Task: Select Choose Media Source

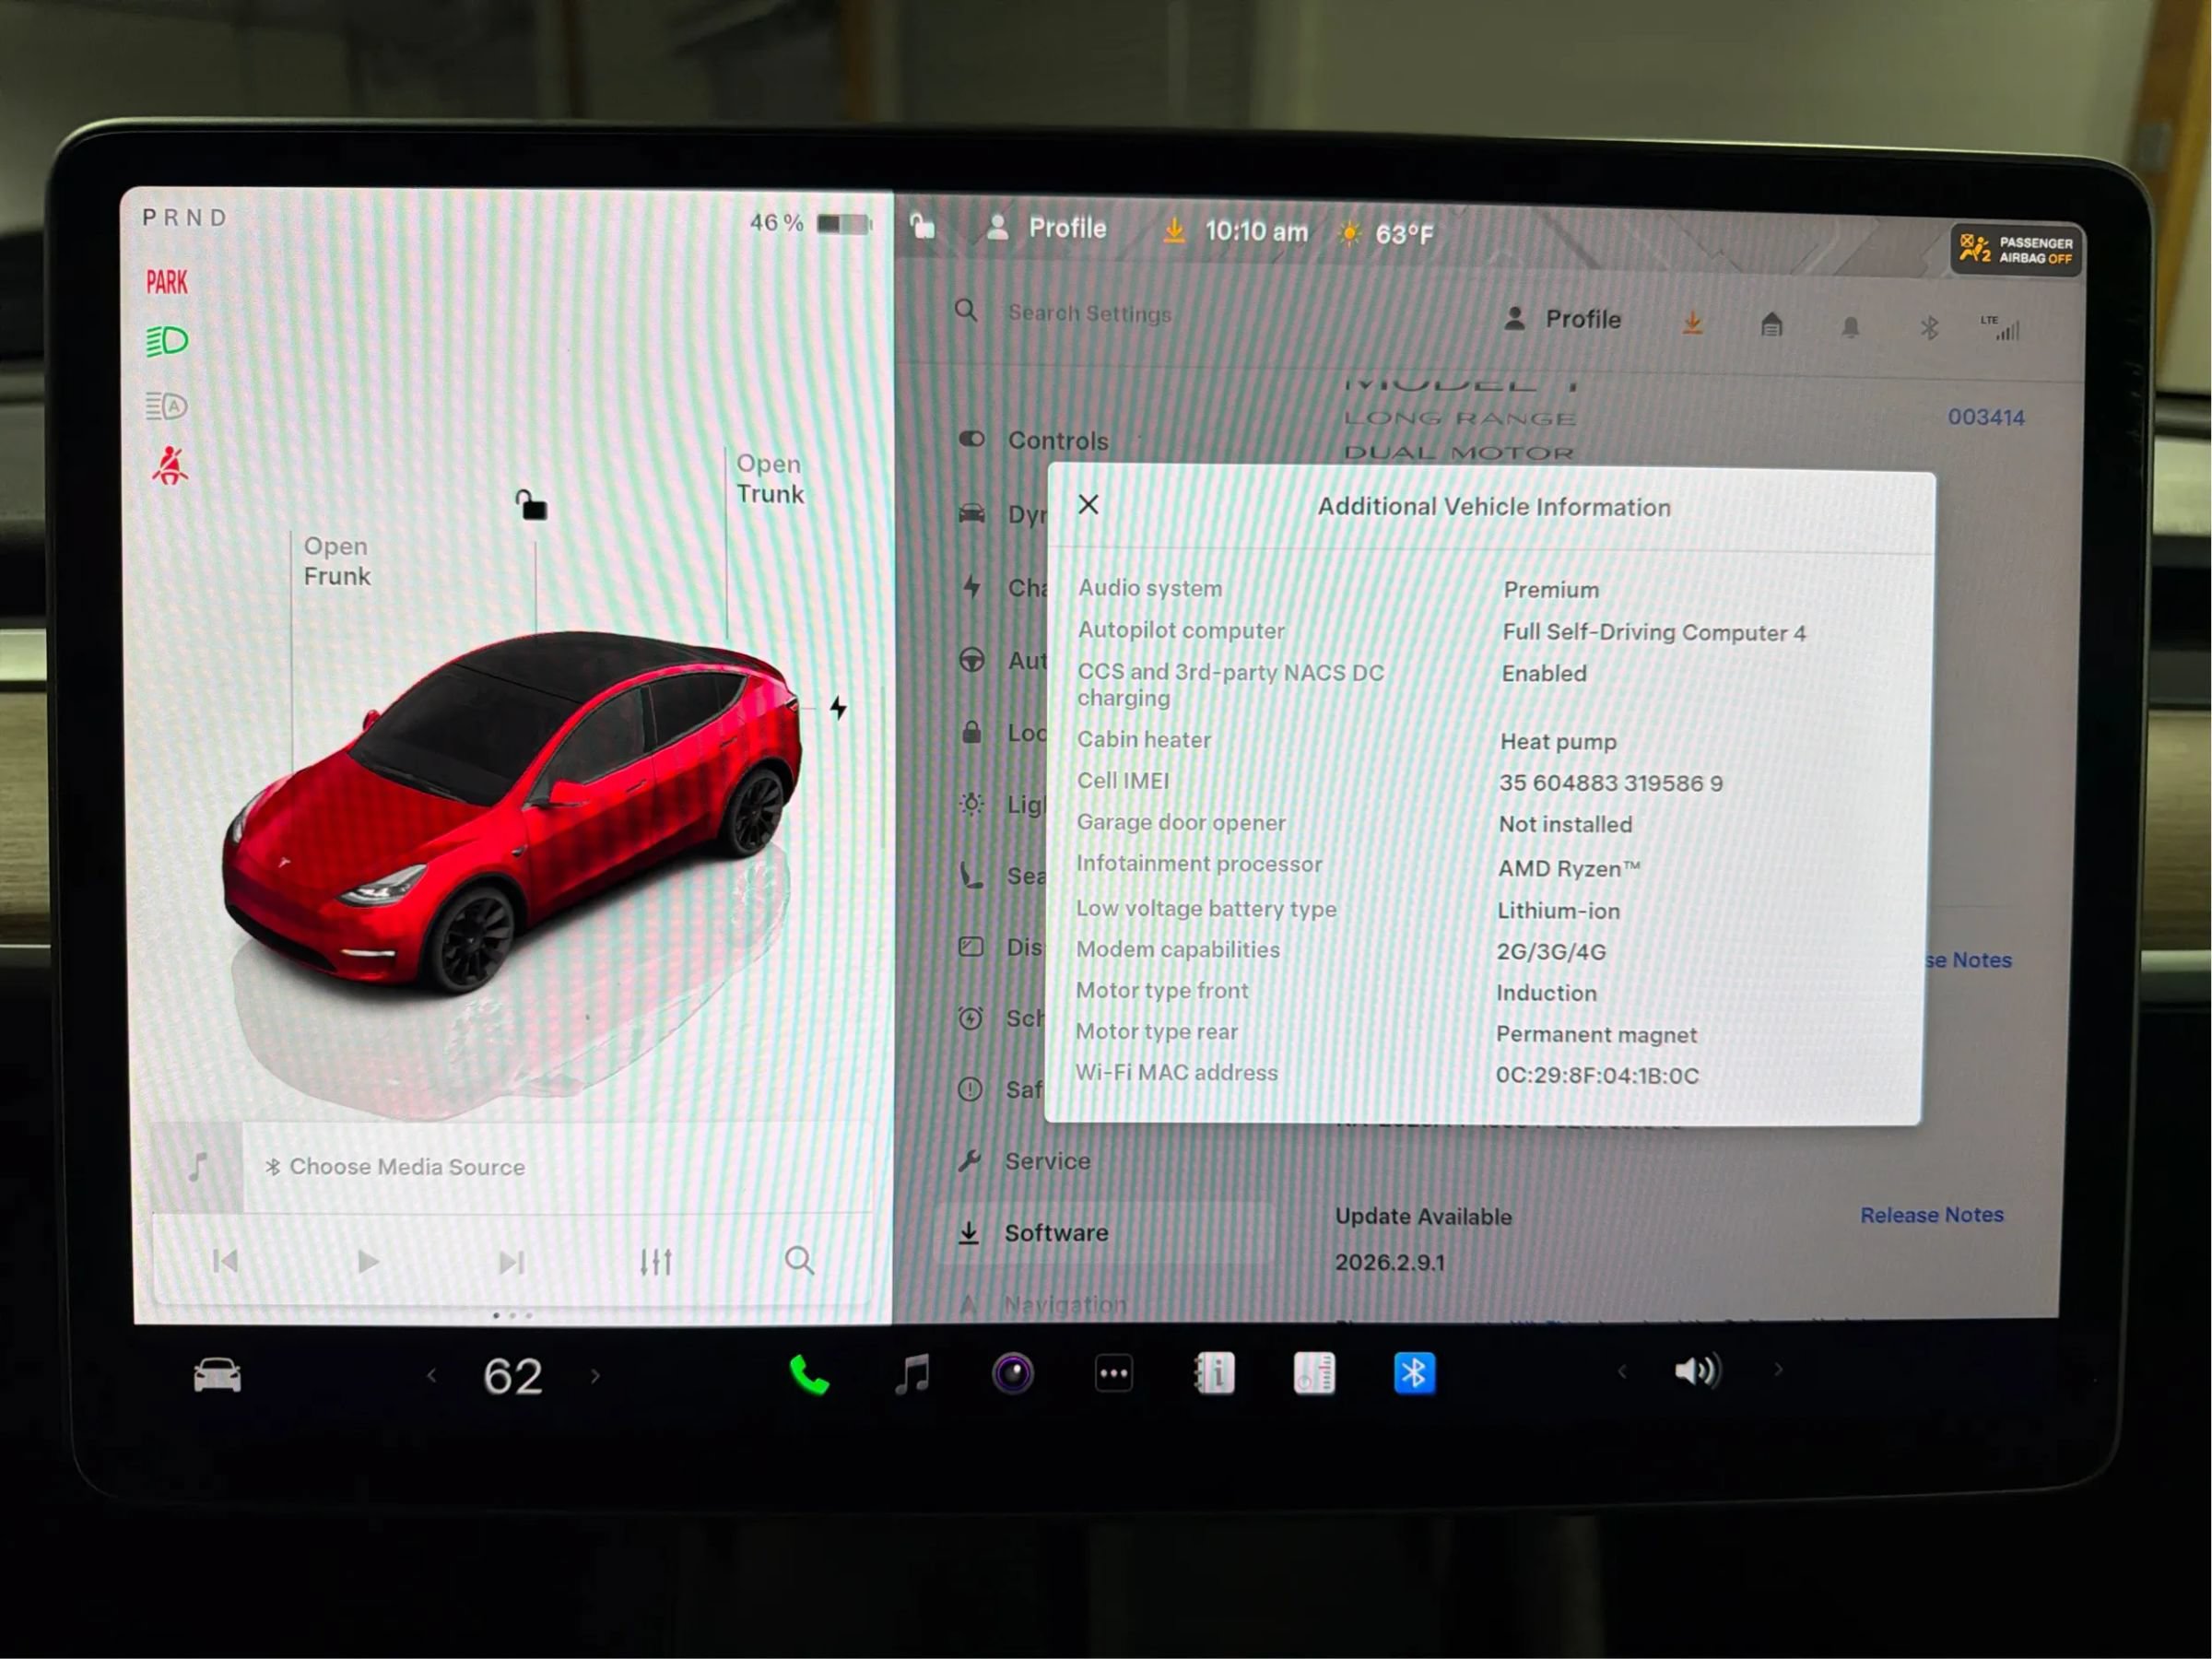Action: [395, 1167]
